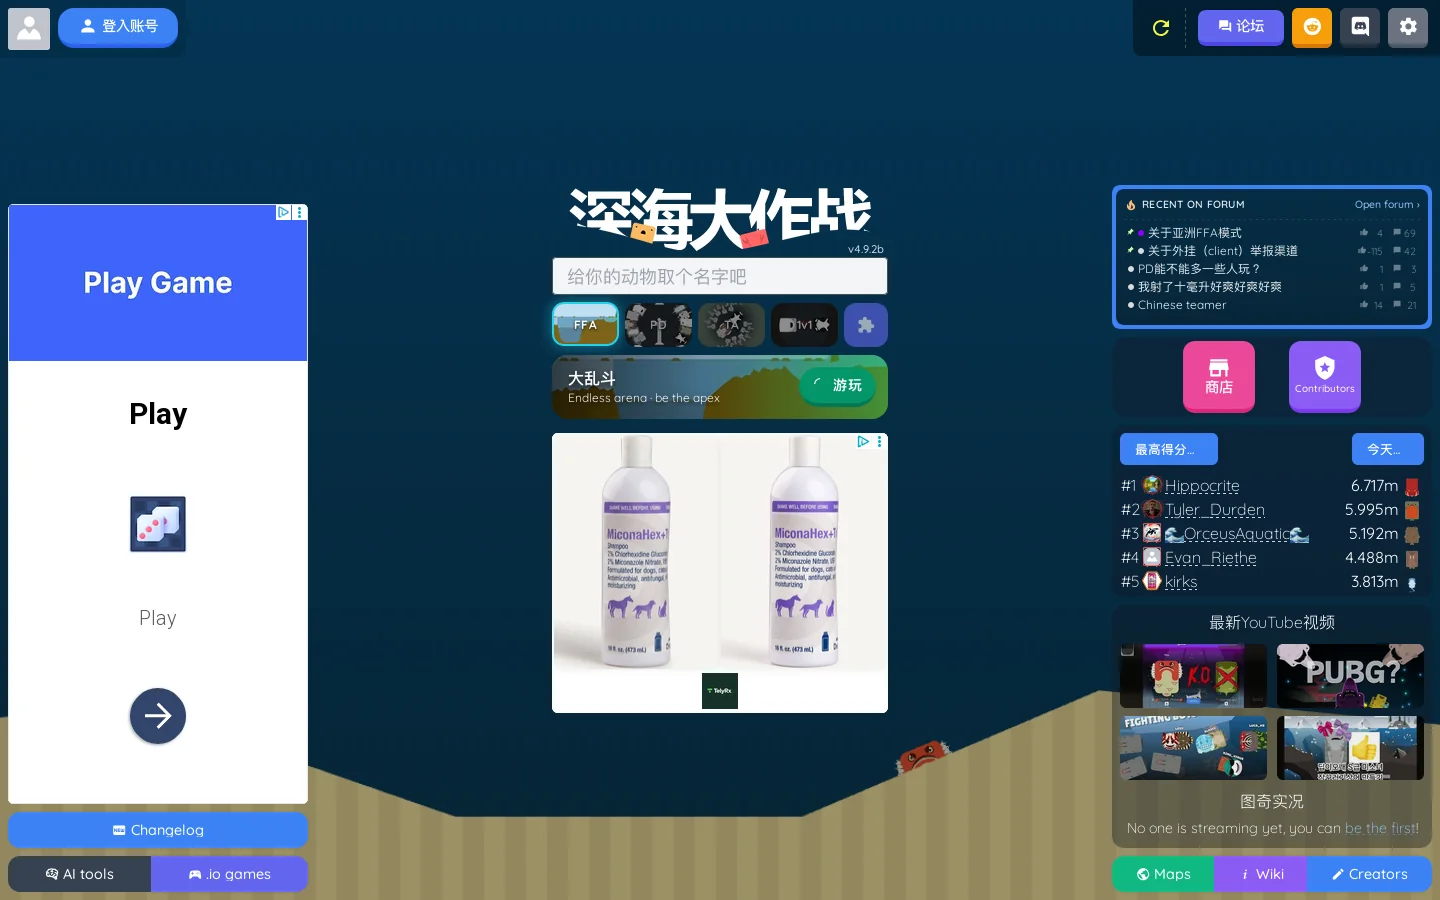Screen dimensions: 1440x900
Task: Open Tyler_Durden's leaderboard profile
Action: 1215,510
